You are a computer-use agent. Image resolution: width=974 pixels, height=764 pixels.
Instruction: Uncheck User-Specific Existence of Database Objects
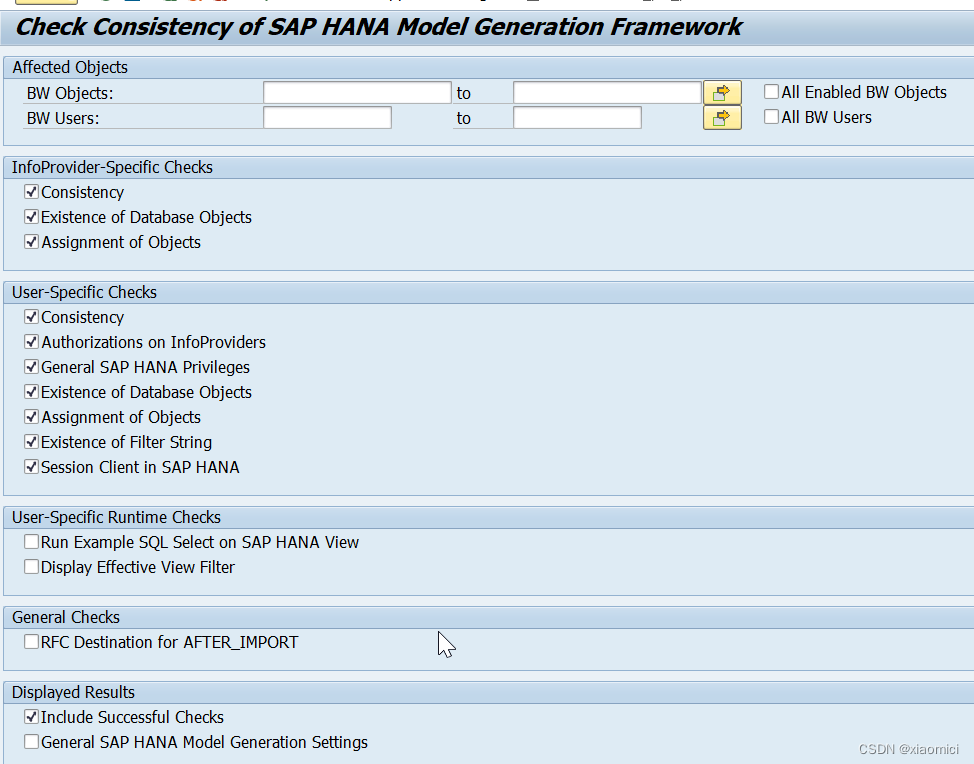point(31,392)
